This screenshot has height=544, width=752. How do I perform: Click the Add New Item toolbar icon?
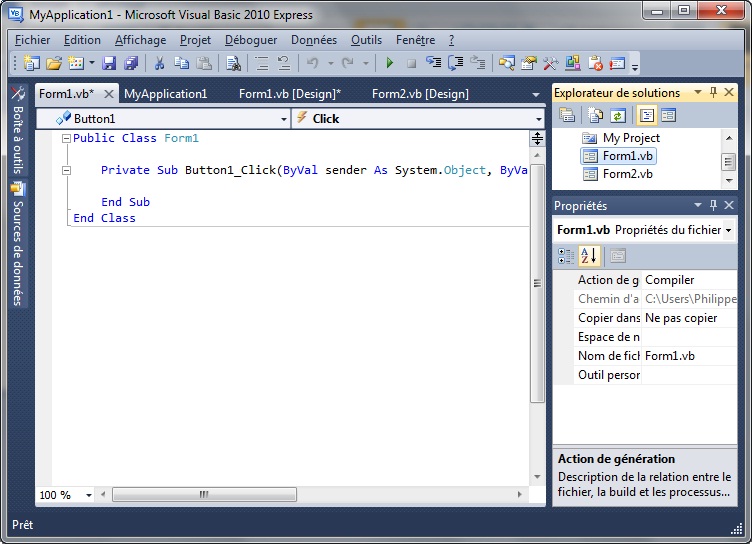click(x=76, y=63)
